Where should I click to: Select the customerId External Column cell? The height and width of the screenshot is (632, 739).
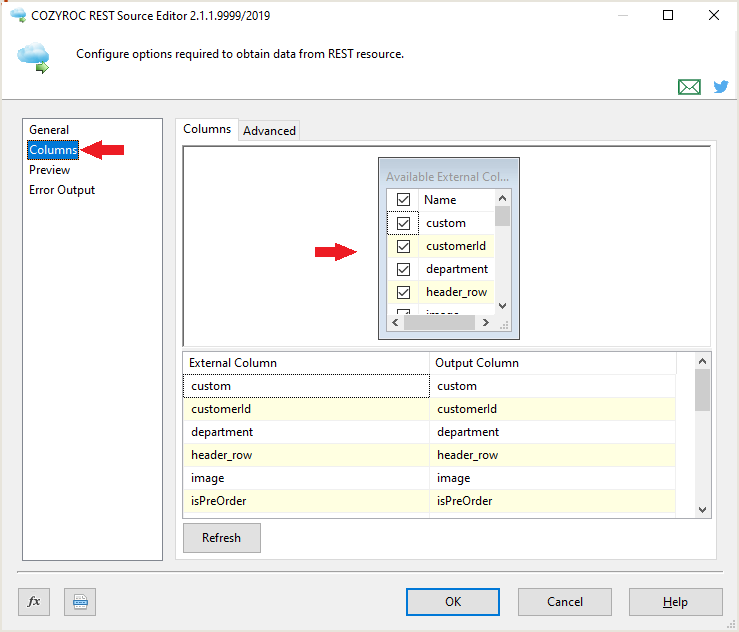click(306, 409)
